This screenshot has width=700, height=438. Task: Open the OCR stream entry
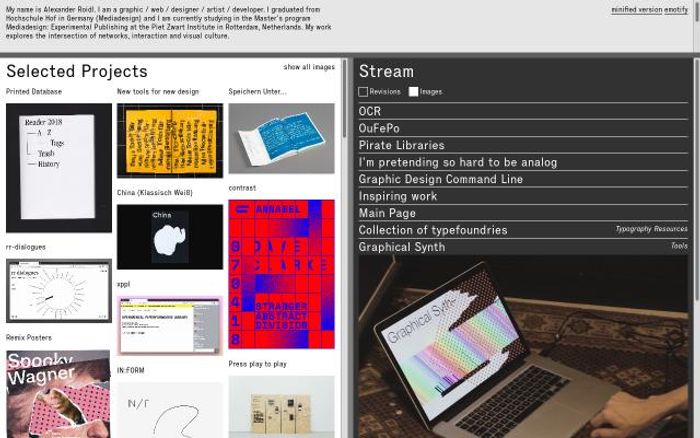click(370, 111)
